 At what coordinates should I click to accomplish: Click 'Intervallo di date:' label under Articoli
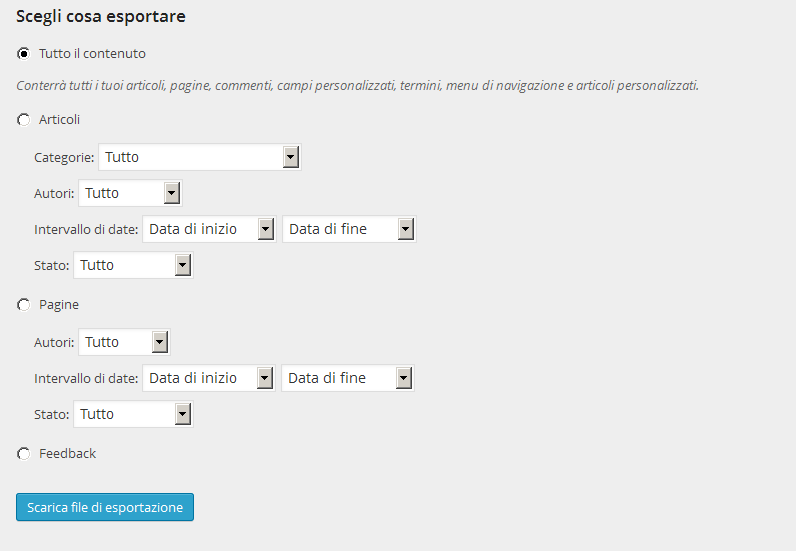click(85, 230)
